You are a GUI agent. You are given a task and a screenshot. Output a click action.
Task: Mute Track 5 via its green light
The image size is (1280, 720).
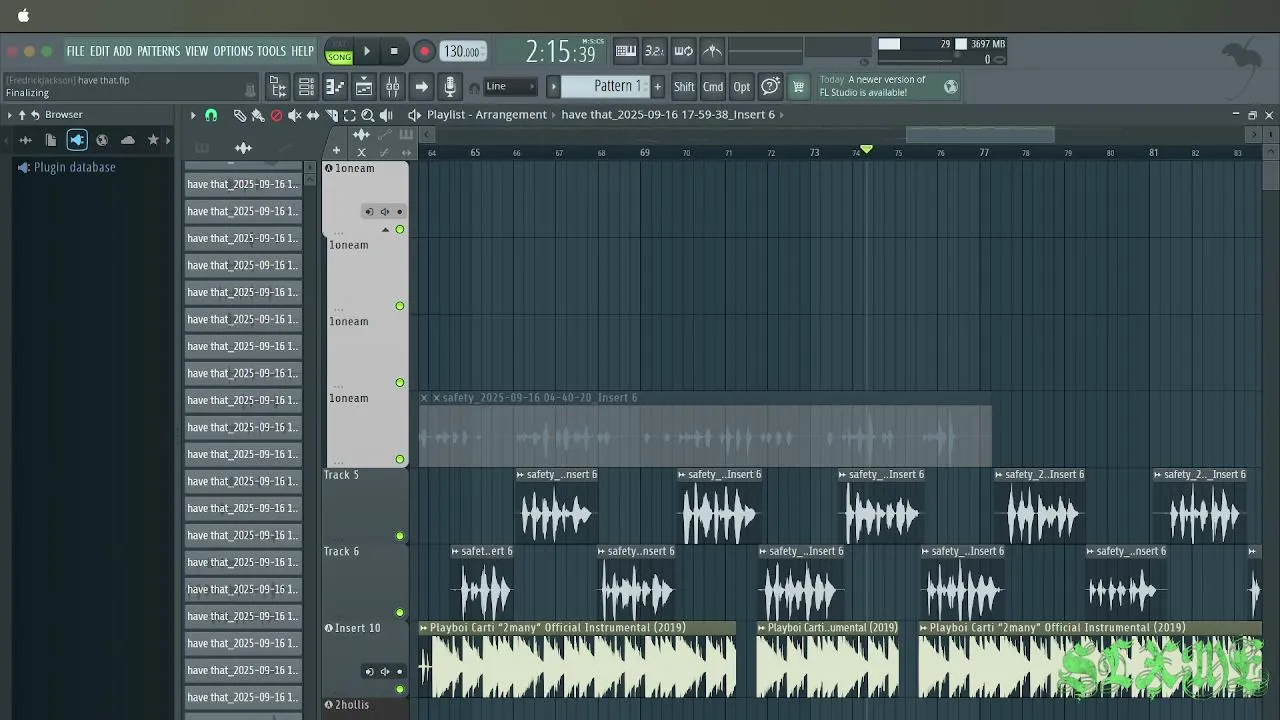click(400, 536)
